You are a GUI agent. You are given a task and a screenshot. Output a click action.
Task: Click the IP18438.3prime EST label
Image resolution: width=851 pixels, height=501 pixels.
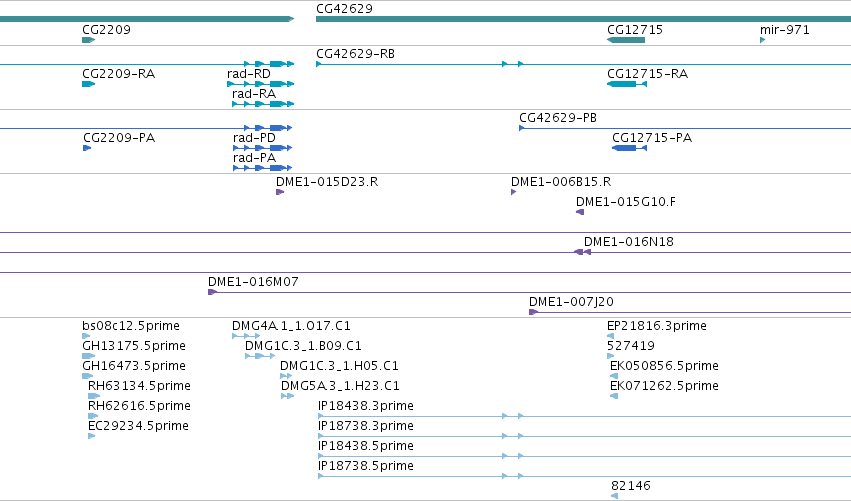point(366,407)
